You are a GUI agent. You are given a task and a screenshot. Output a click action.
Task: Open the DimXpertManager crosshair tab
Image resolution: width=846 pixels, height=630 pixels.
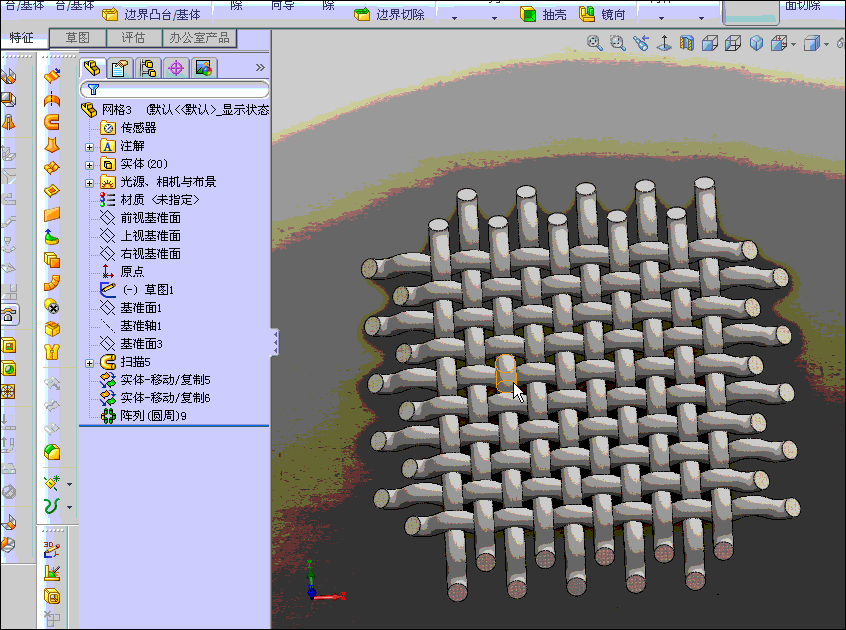[176, 69]
